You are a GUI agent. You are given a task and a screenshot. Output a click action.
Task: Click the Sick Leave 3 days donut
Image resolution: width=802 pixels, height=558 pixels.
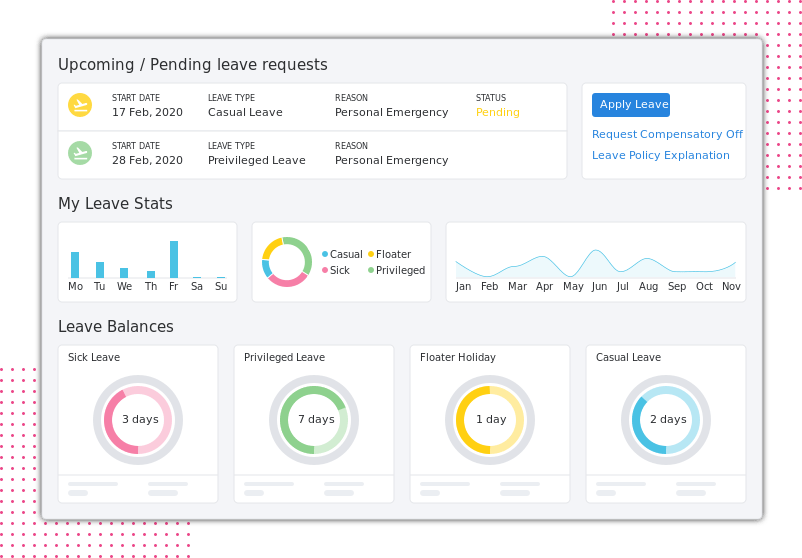pos(138,420)
